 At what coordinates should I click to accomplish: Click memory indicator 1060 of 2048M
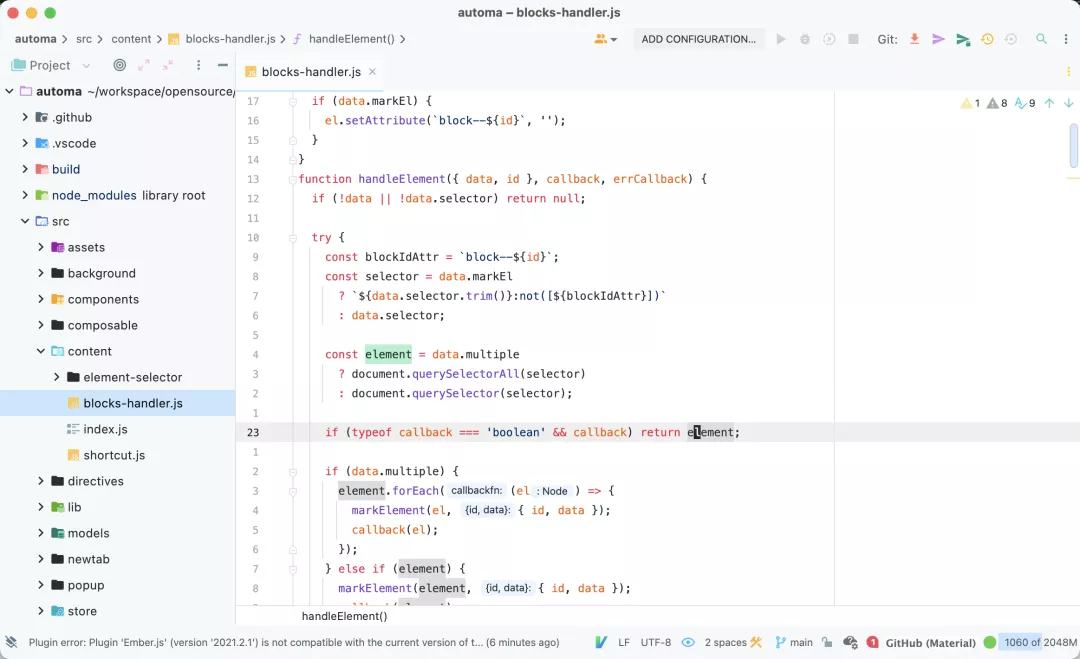[1040, 642]
